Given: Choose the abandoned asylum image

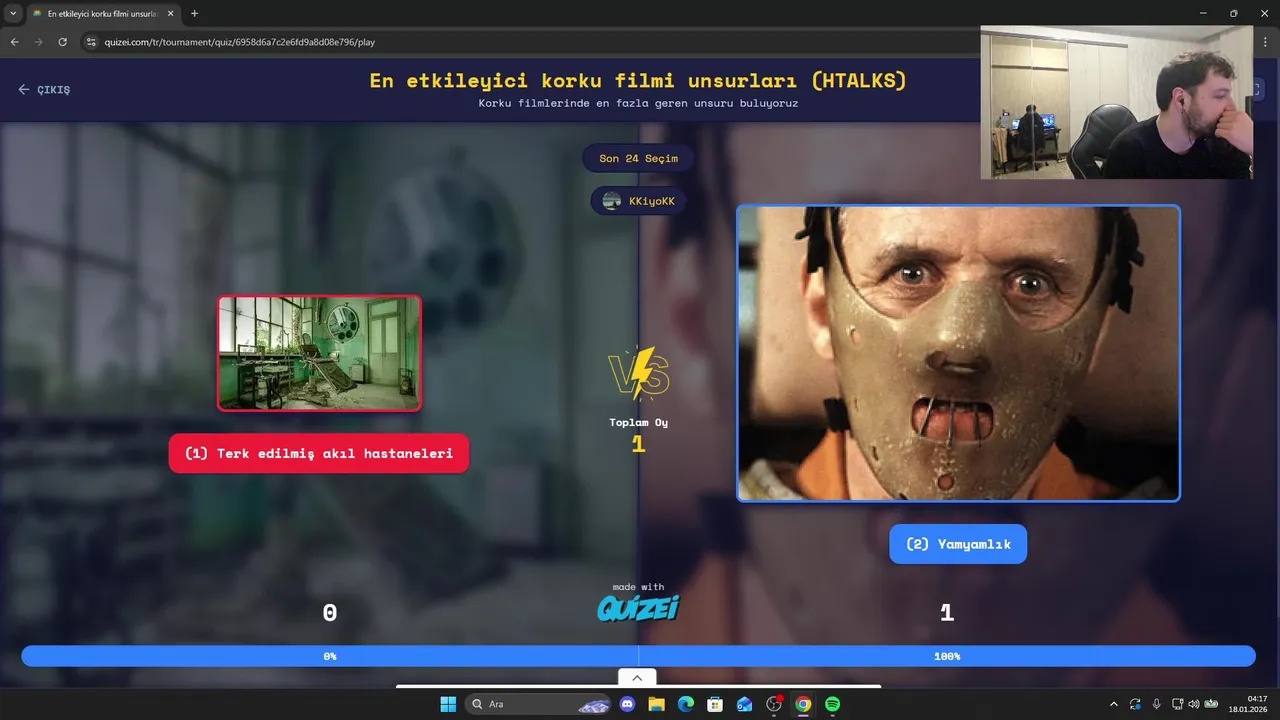Looking at the screenshot, I should (319, 353).
